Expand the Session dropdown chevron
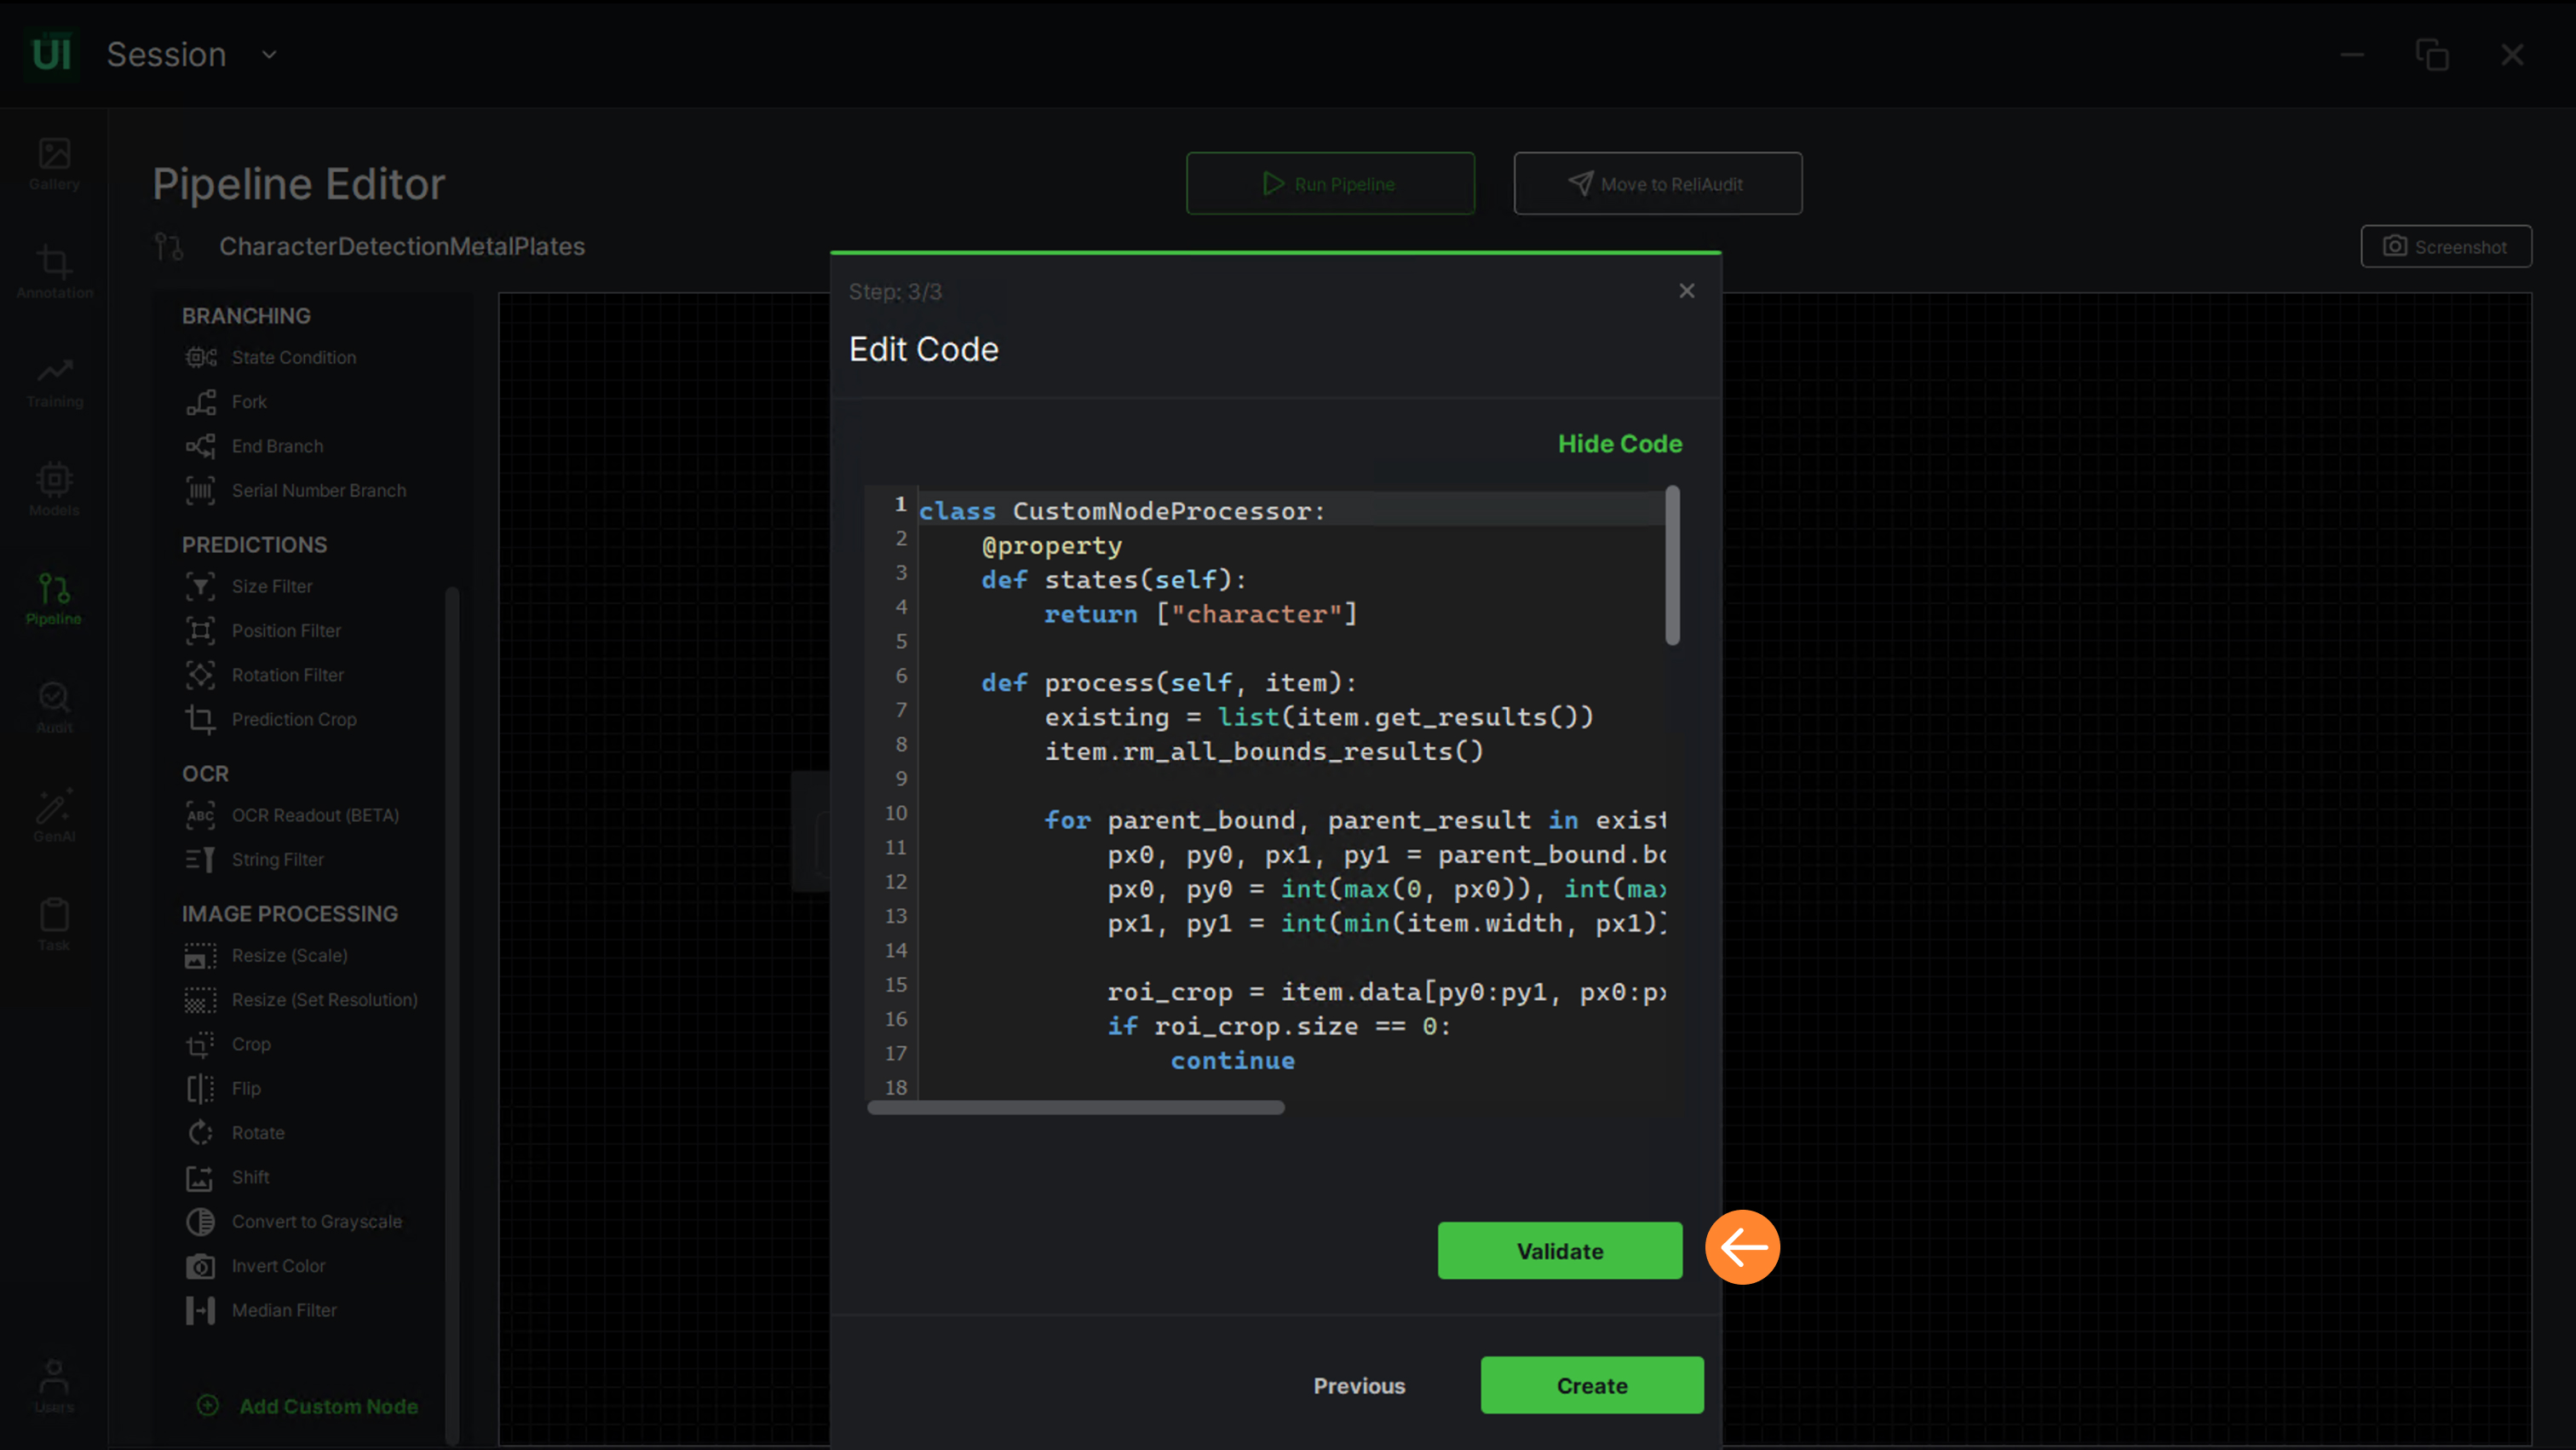The height and width of the screenshot is (1450, 2576). pos(269,55)
